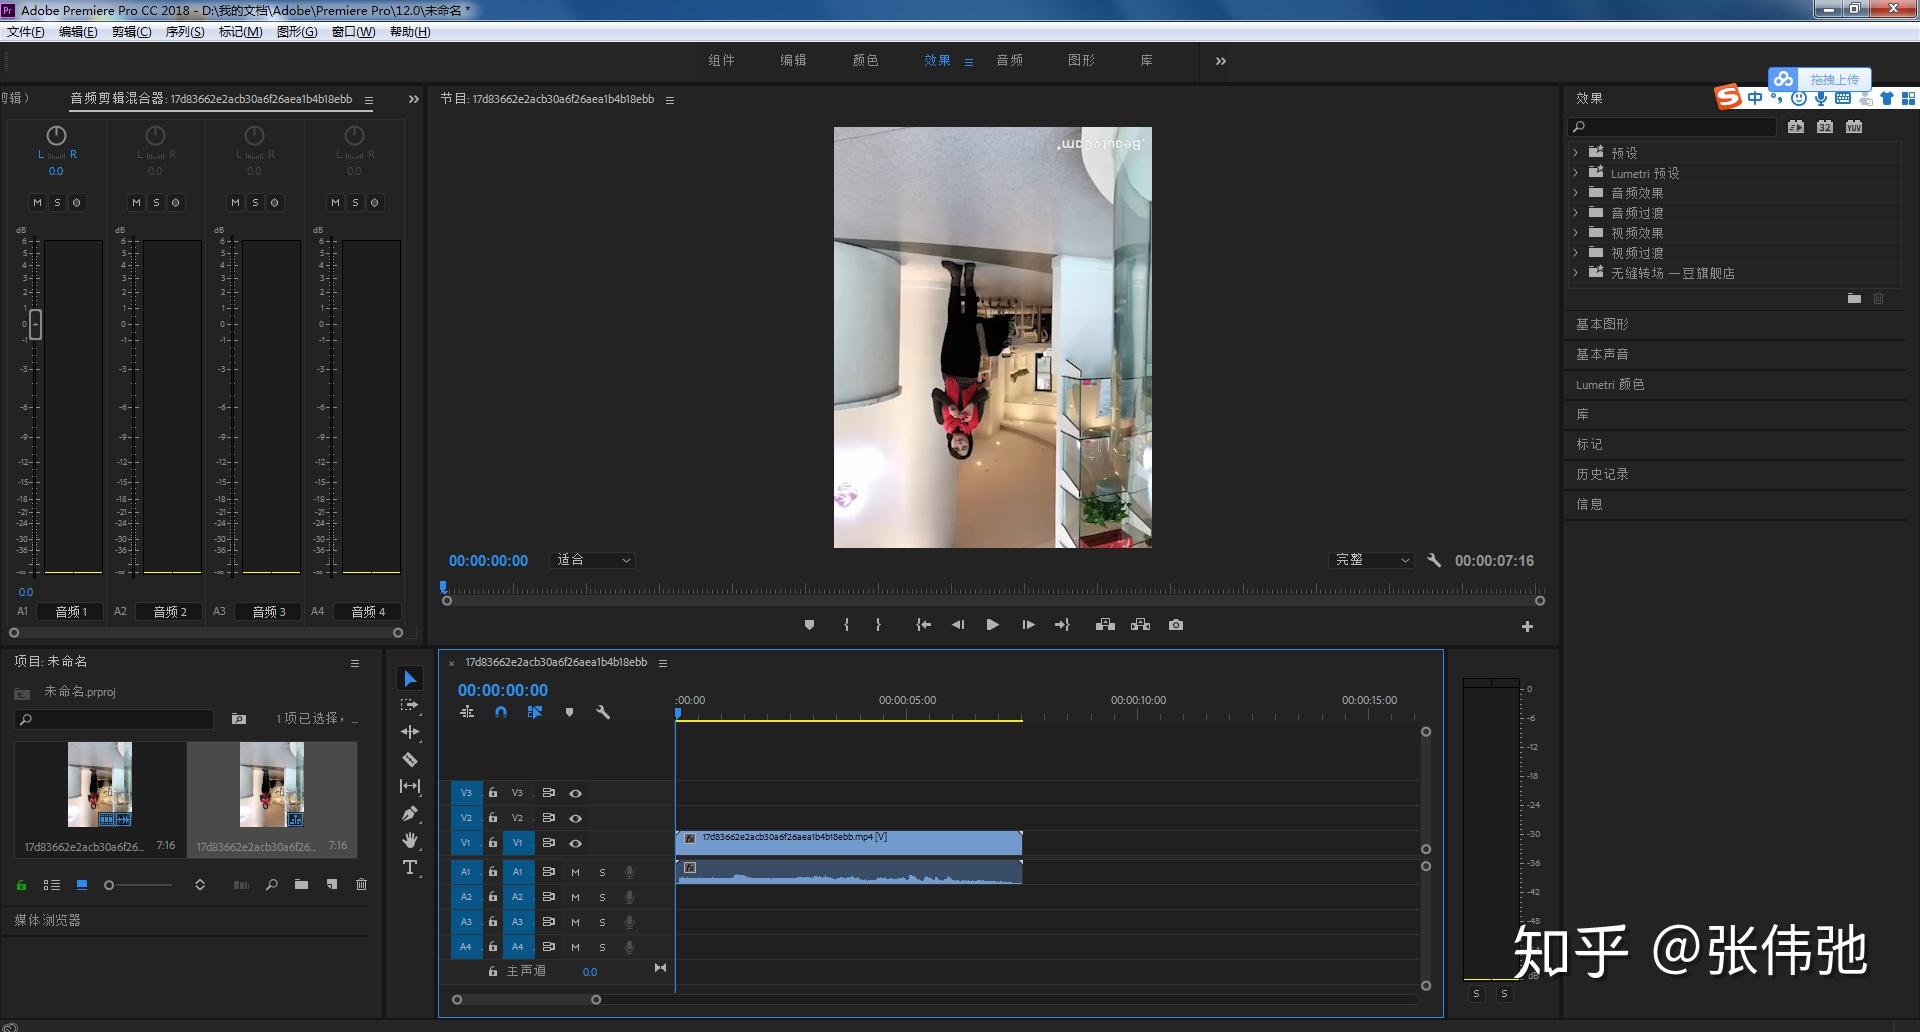Click the 音频 1 track name
This screenshot has height=1032, width=1920.
(x=70, y=611)
